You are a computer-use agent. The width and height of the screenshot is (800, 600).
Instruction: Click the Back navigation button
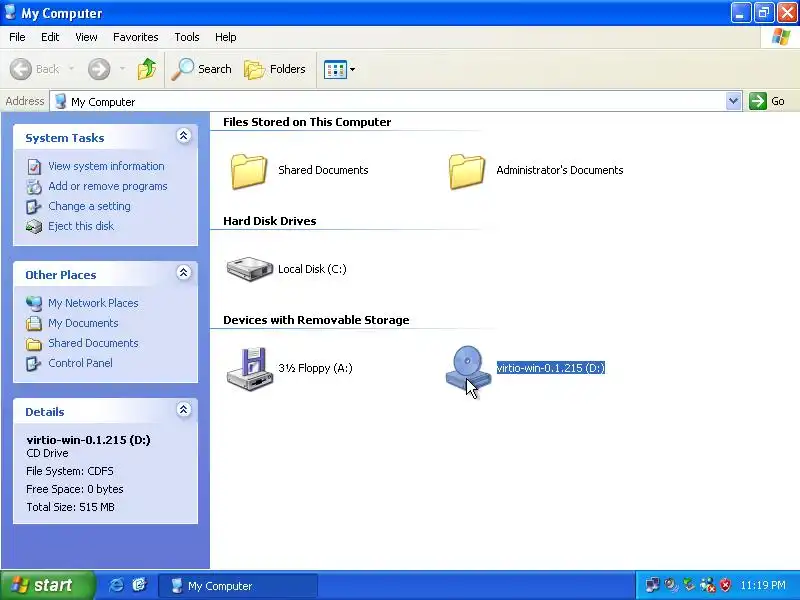tap(35, 69)
